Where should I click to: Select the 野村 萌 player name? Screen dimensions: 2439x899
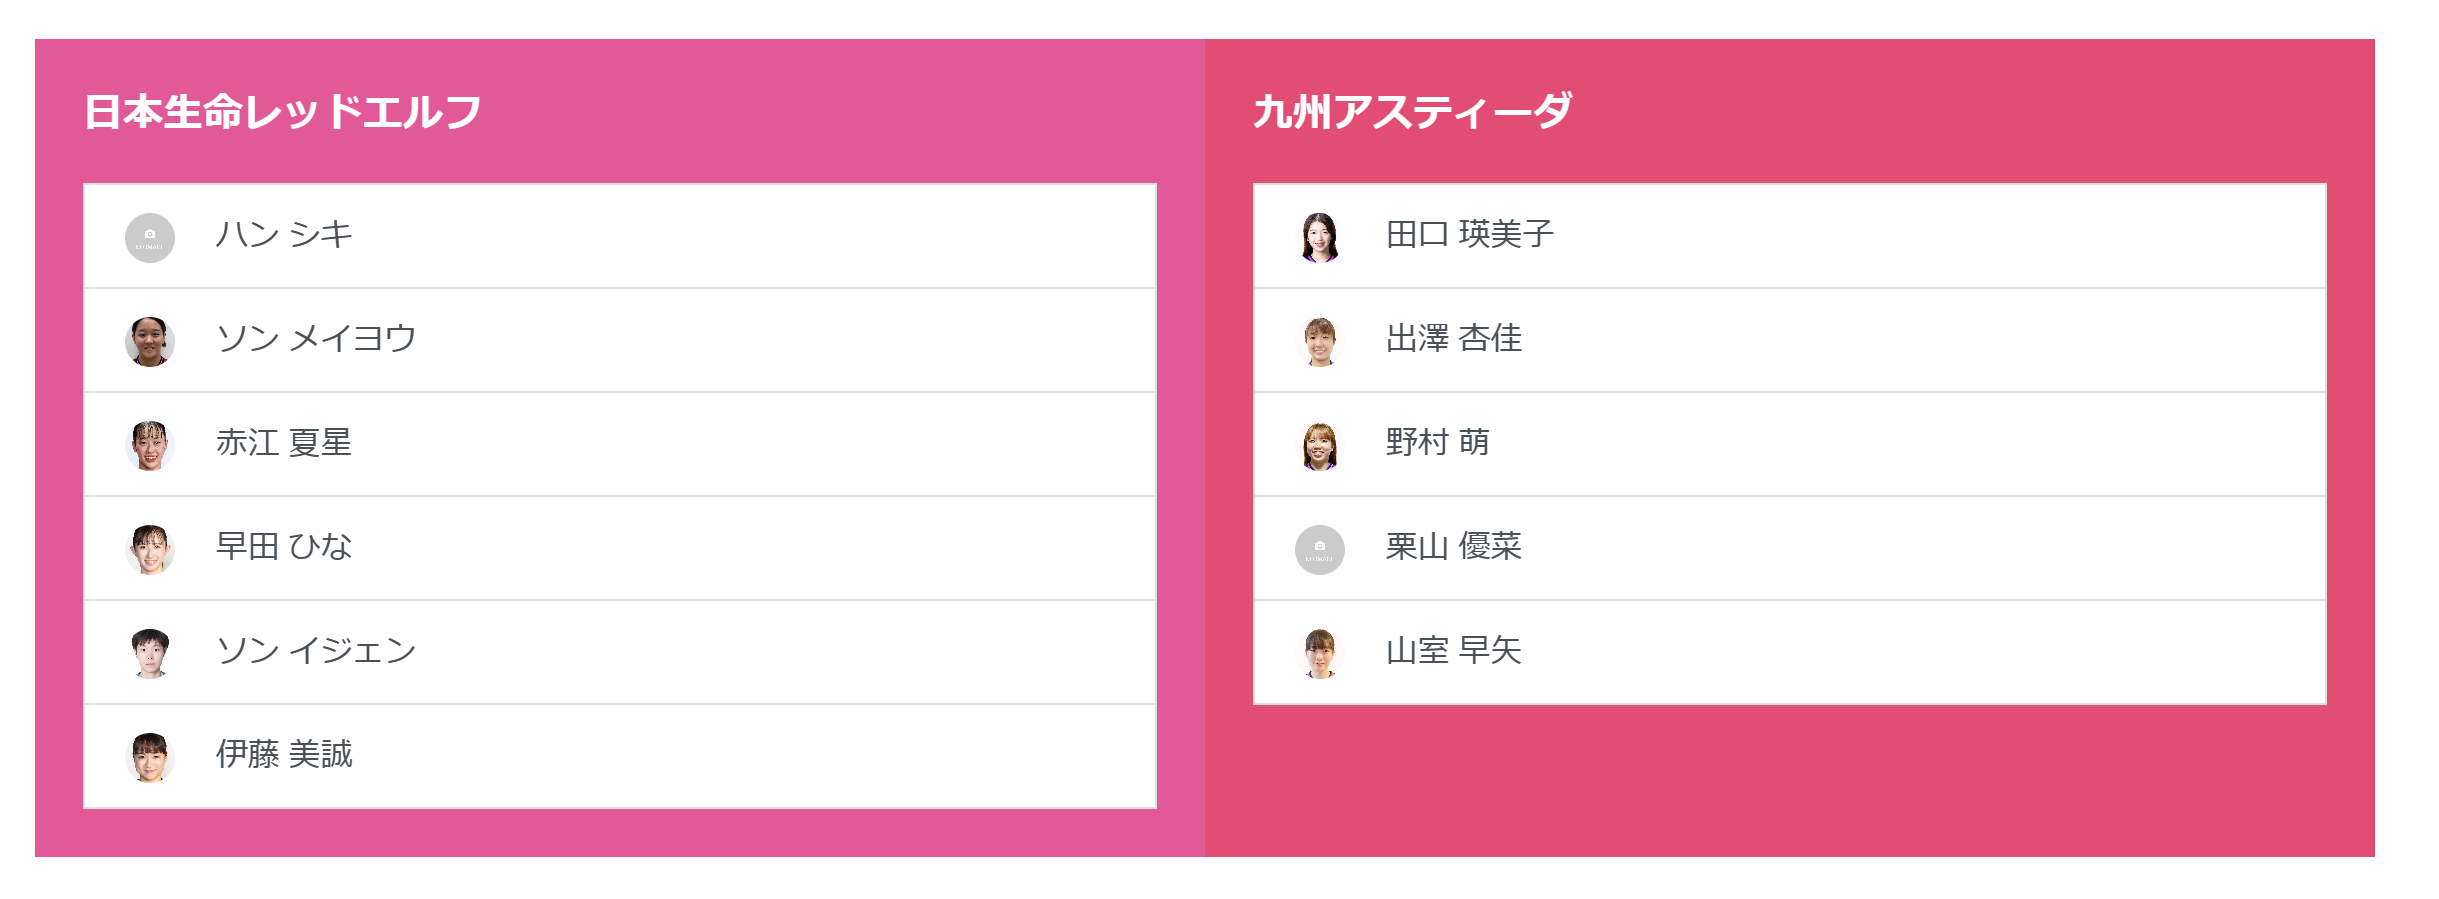pyautogui.click(x=1437, y=443)
